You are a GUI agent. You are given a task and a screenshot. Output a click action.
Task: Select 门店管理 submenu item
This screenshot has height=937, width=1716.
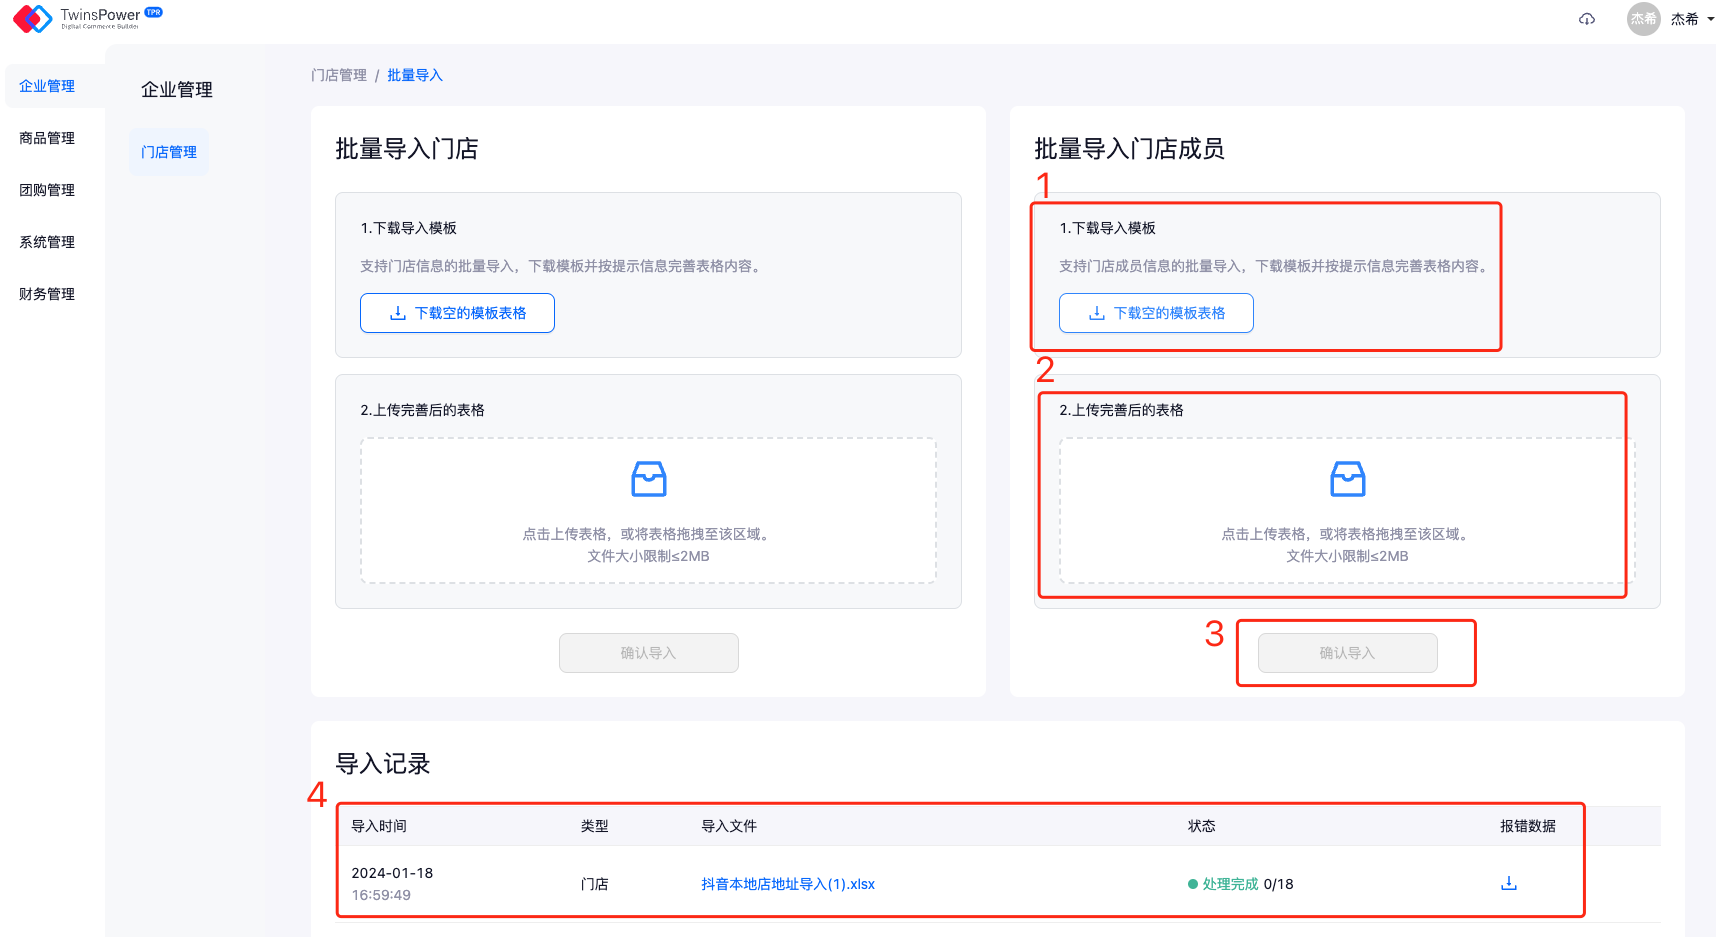tap(169, 152)
